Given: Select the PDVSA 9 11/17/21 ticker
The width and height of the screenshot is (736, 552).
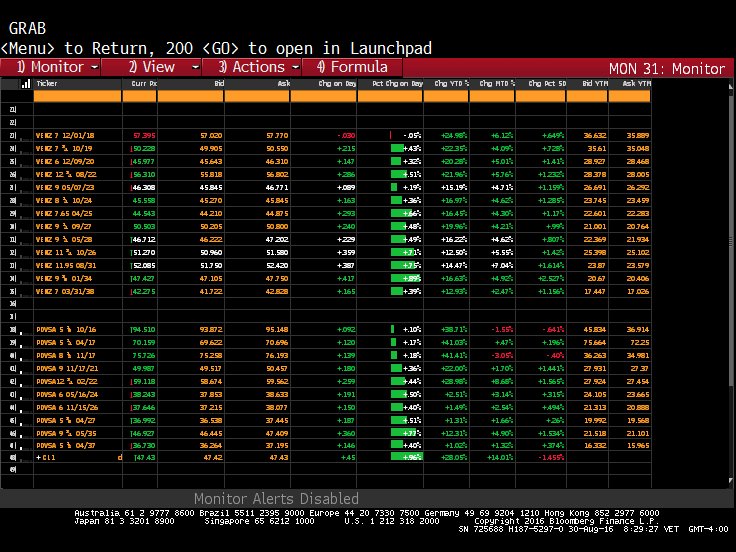Looking at the screenshot, I should click(67, 368).
